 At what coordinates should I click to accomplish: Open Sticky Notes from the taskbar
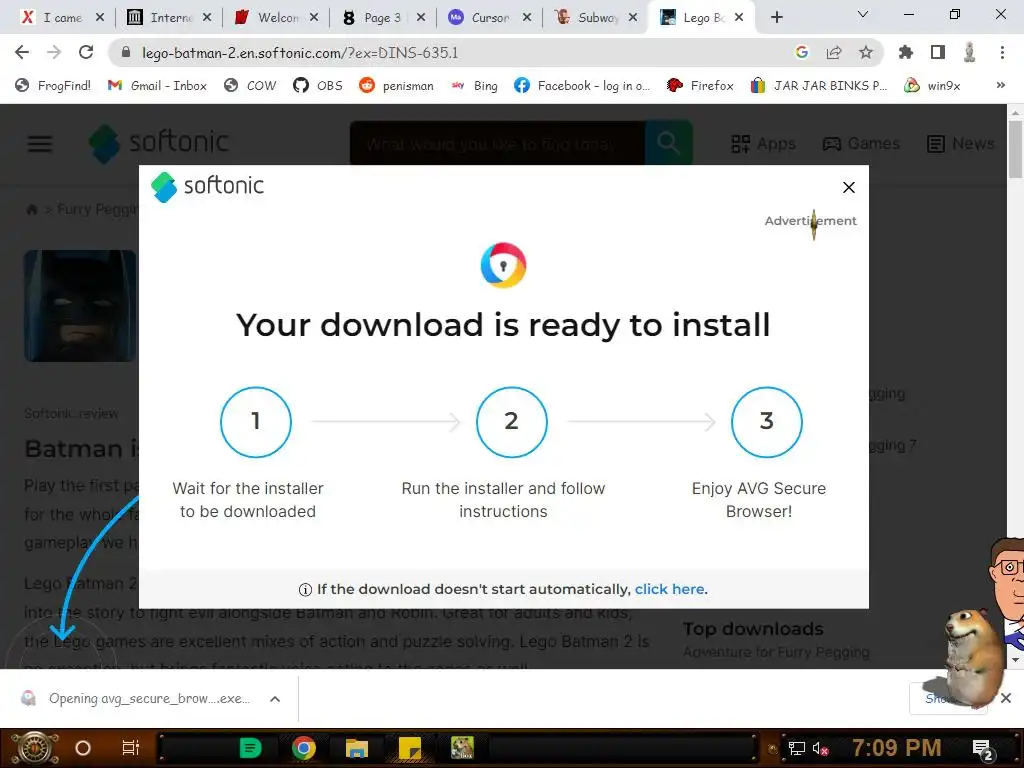(409, 748)
